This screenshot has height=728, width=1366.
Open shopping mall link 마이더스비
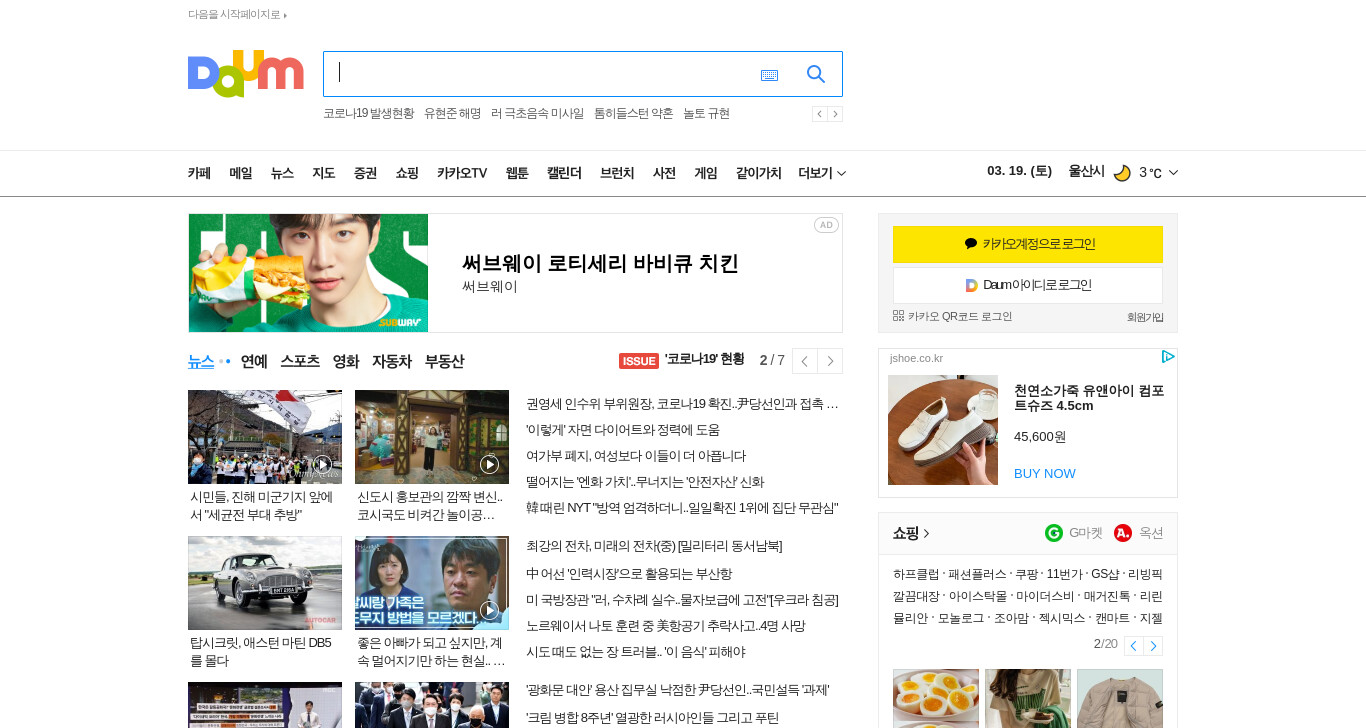tap(1045, 596)
